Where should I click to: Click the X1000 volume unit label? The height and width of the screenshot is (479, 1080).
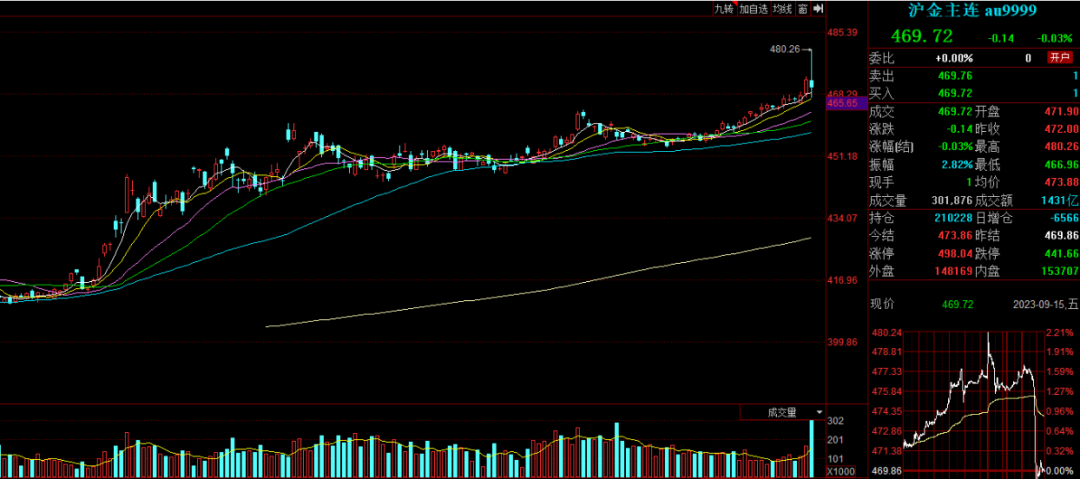point(840,473)
